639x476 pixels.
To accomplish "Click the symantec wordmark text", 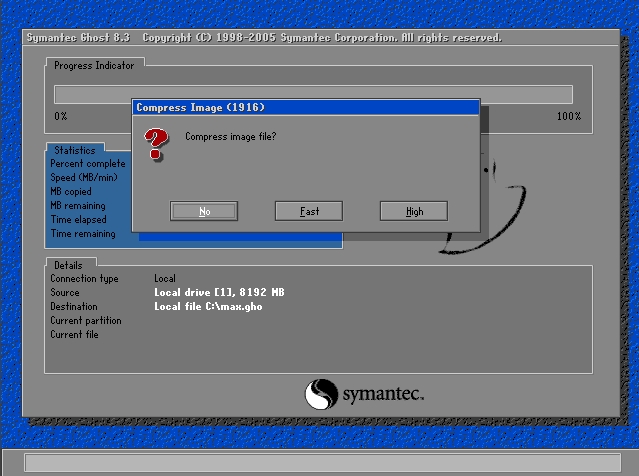I will click(385, 394).
